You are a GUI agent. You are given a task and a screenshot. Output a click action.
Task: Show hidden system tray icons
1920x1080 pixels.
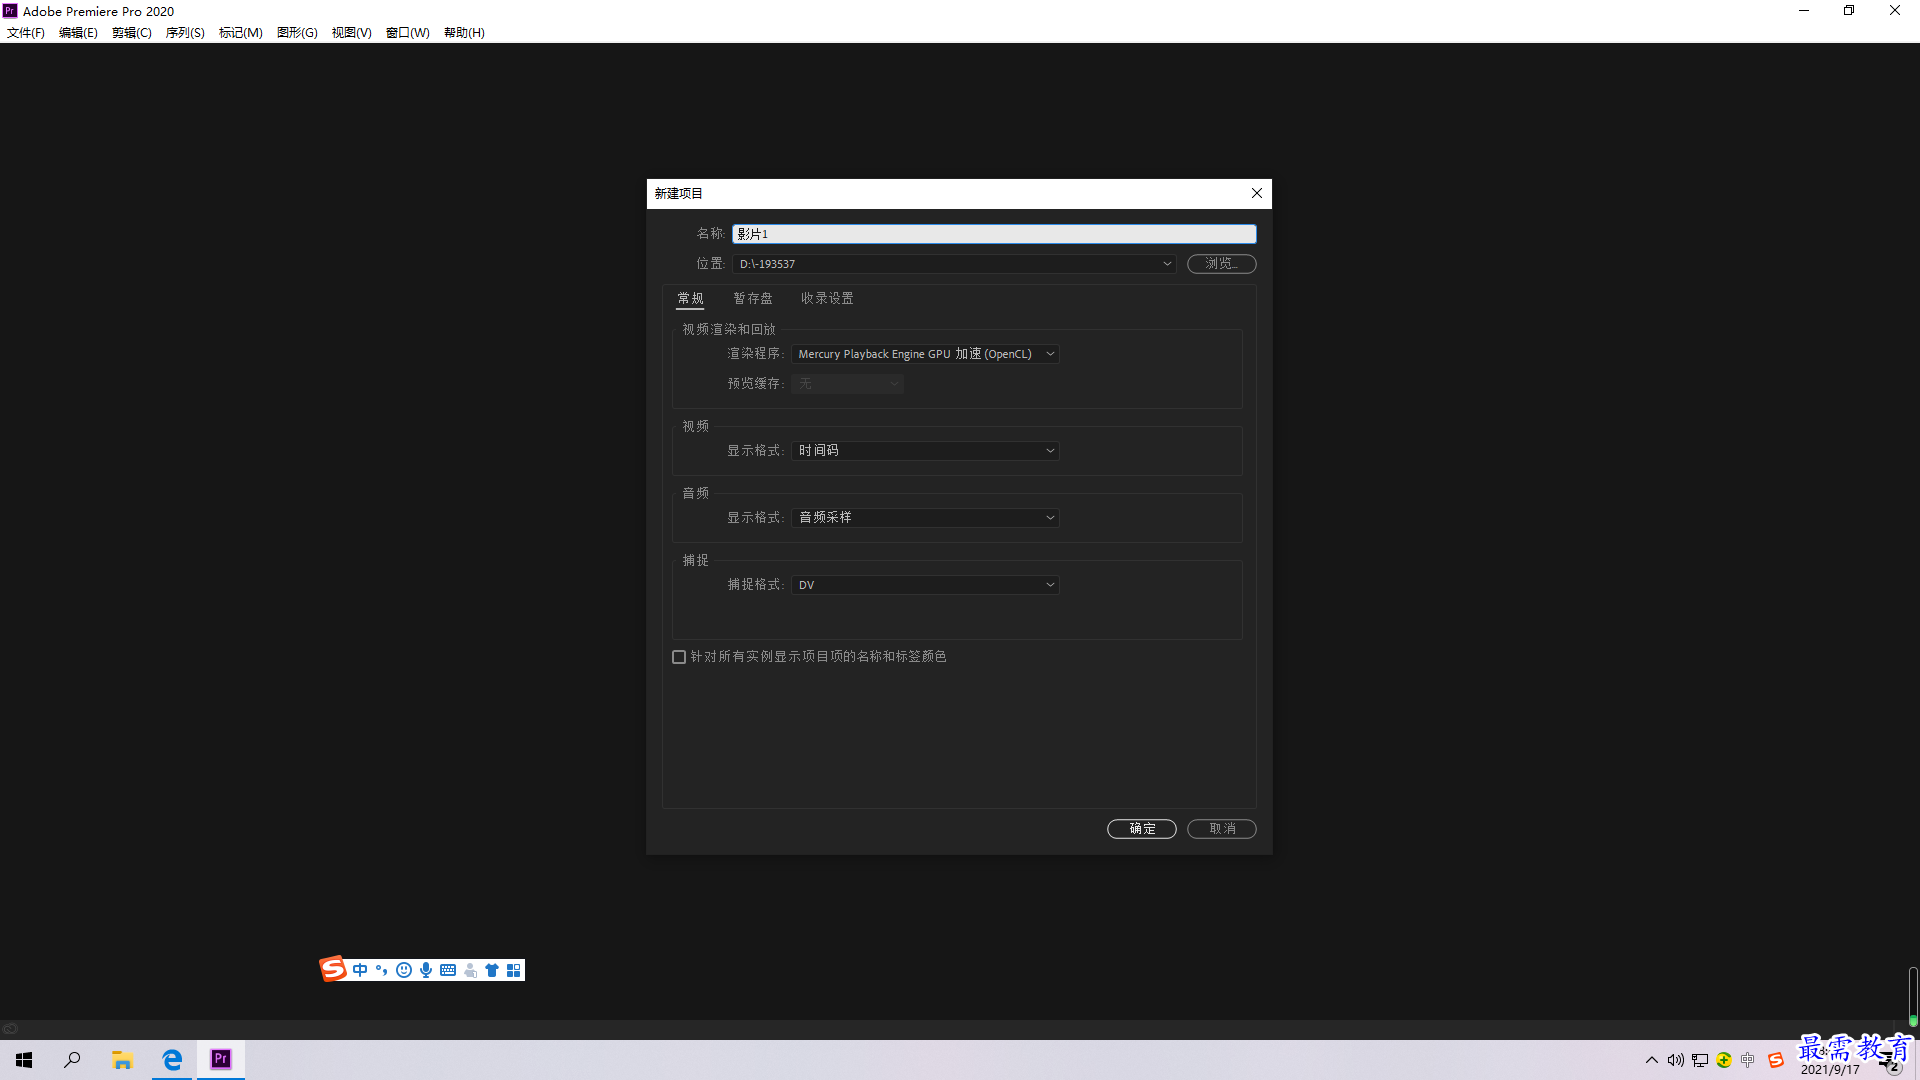point(1652,1060)
